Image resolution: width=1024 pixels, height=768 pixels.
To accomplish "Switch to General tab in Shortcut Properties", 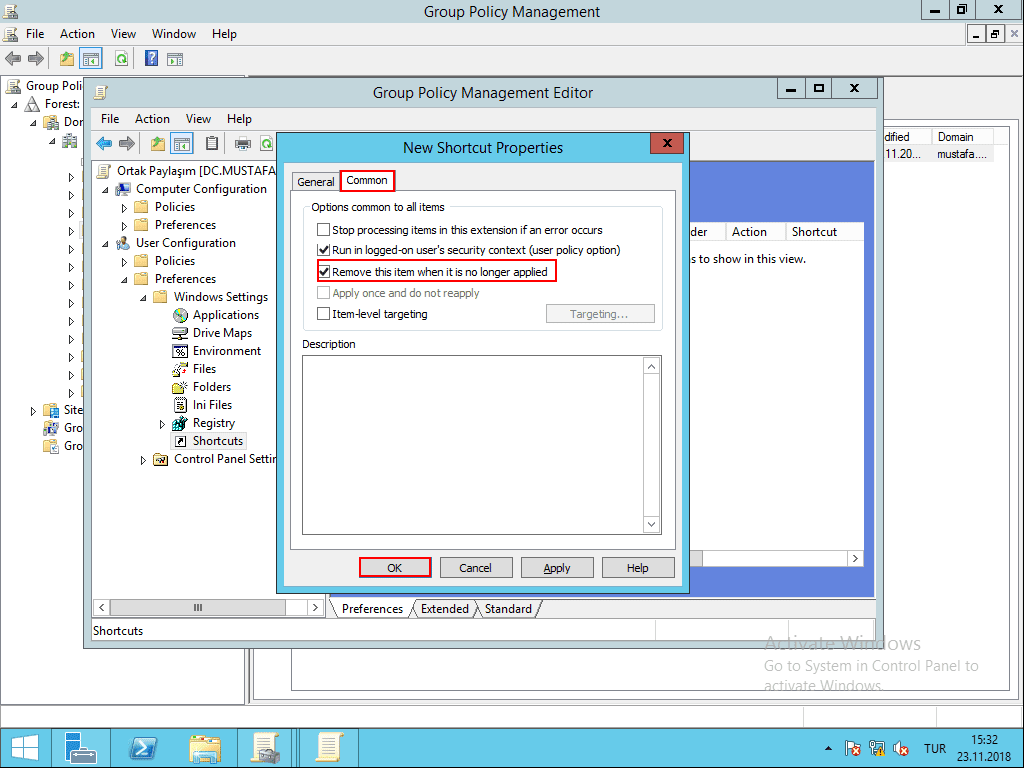I will (x=315, y=182).
